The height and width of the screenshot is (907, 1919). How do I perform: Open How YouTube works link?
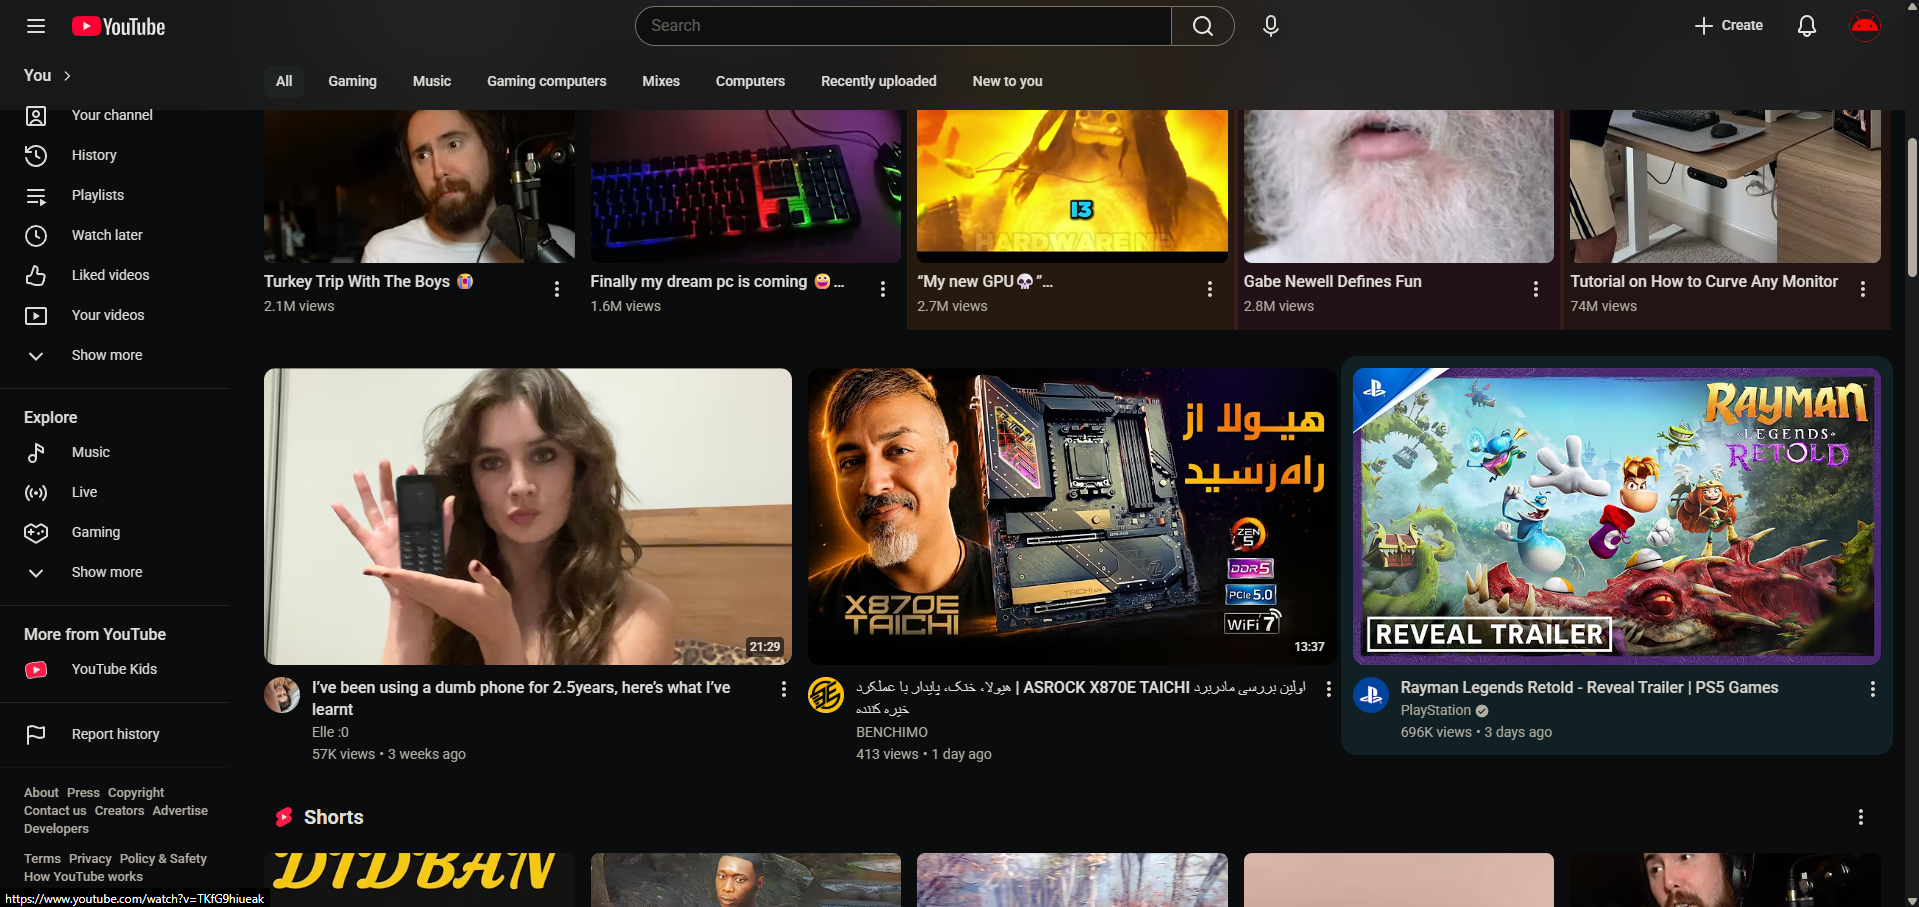pos(83,877)
